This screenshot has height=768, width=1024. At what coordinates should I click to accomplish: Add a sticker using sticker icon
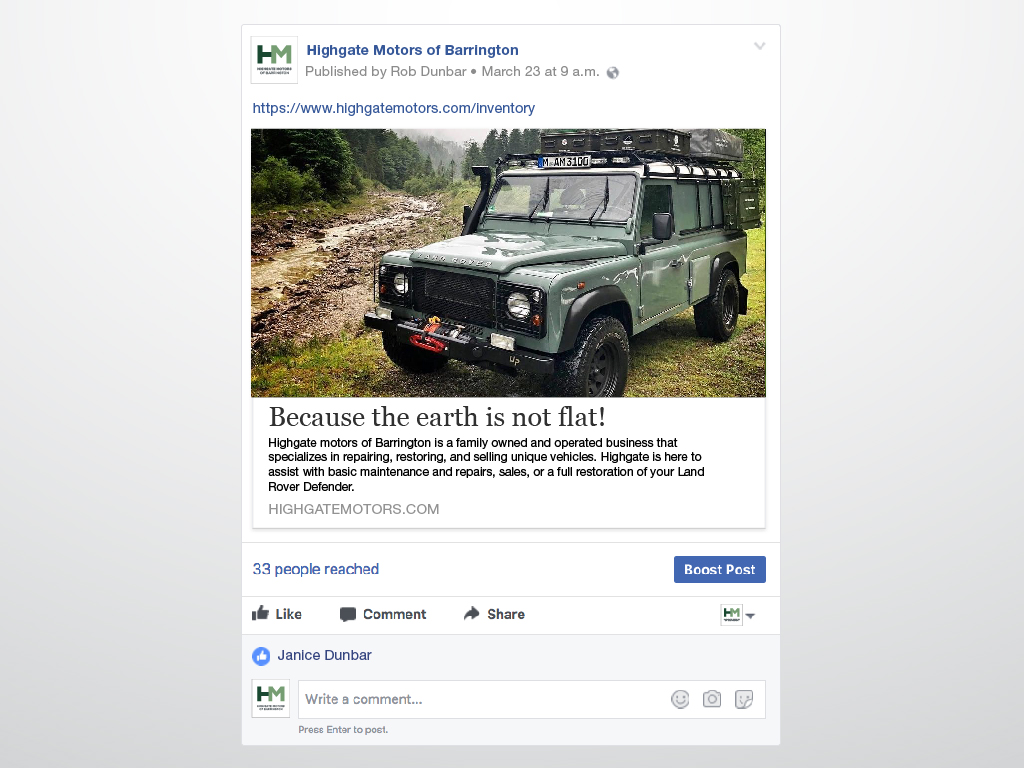(744, 699)
